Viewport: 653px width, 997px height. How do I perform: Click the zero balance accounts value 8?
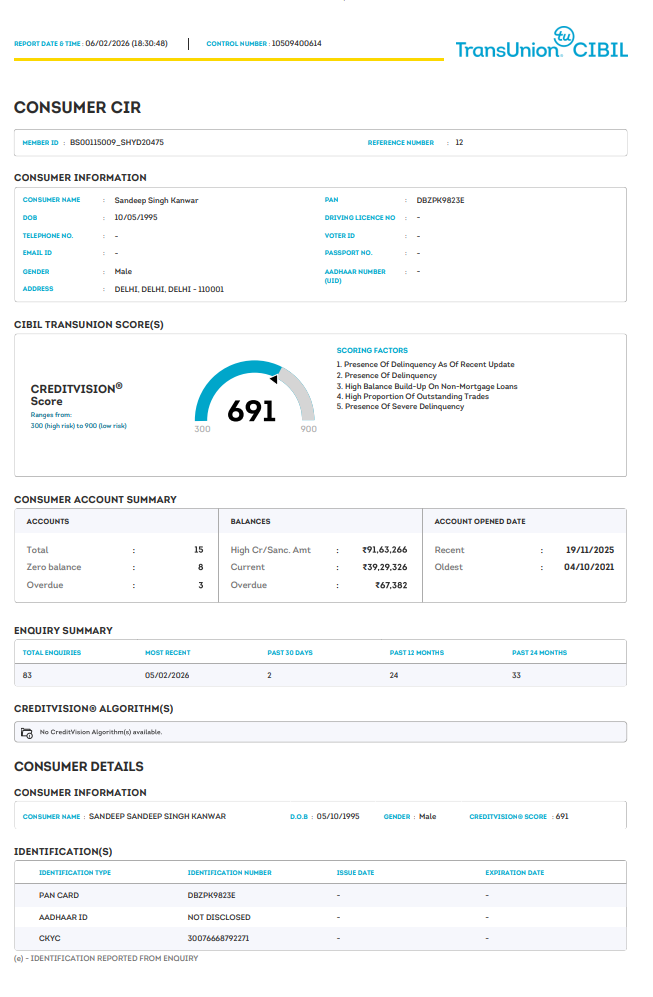click(201, 567)
